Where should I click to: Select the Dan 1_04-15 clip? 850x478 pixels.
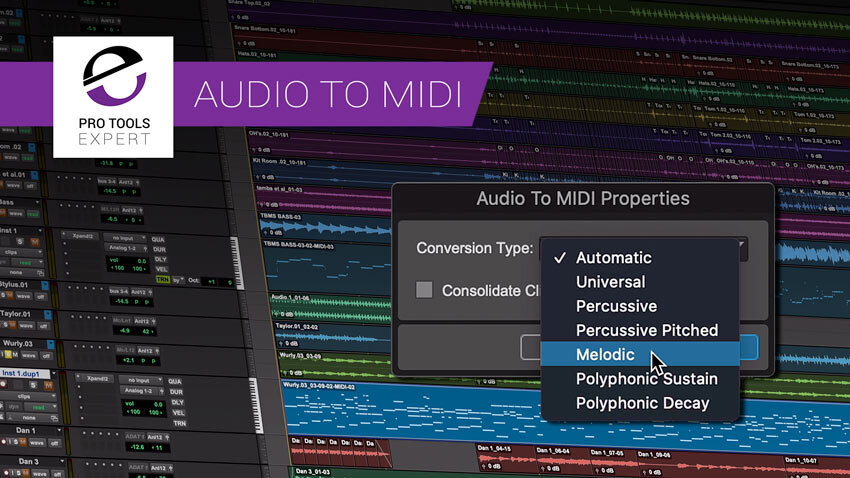point(505,458)
